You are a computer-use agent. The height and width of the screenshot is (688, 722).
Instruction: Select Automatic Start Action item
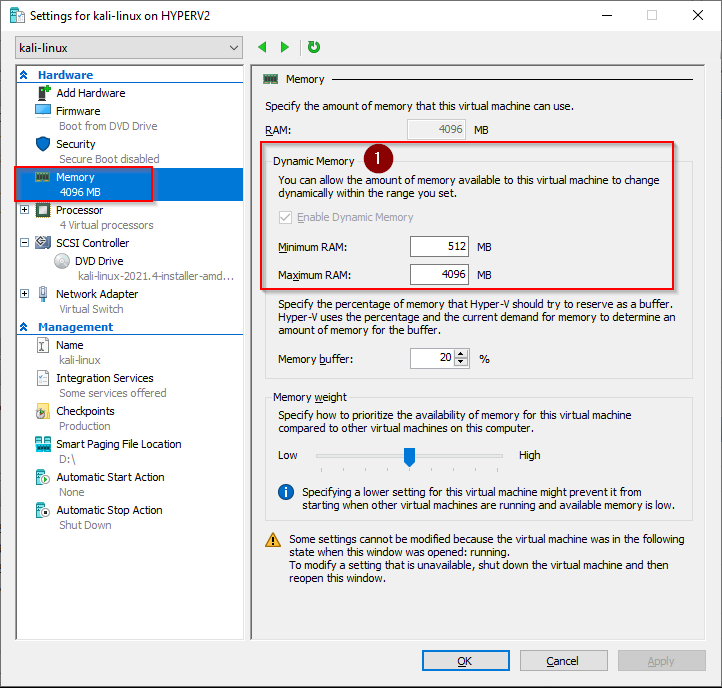coord(110,477)
